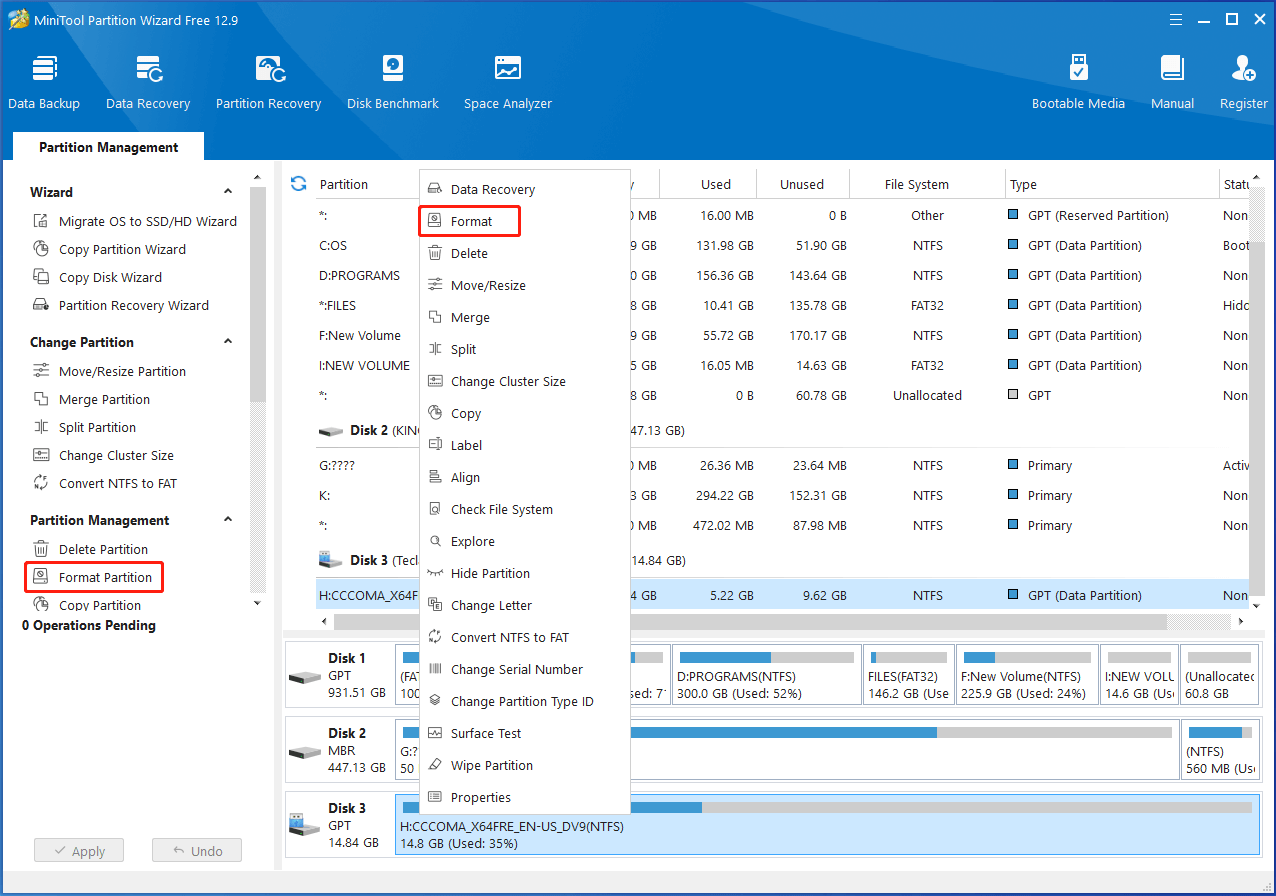Click the Undo button

pos(197,851)
